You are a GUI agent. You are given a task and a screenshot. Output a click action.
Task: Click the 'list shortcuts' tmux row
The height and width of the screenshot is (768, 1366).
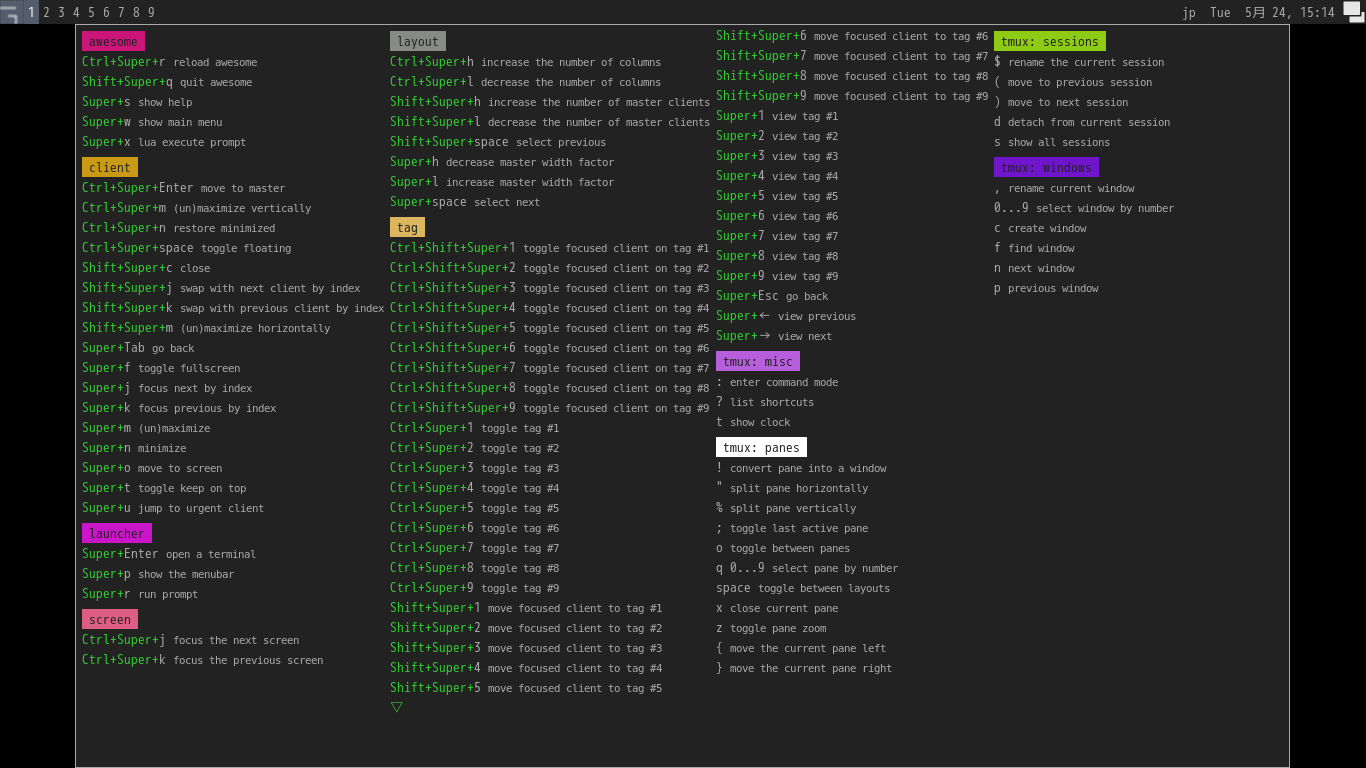pyautogui.click(x=765, y=402)
